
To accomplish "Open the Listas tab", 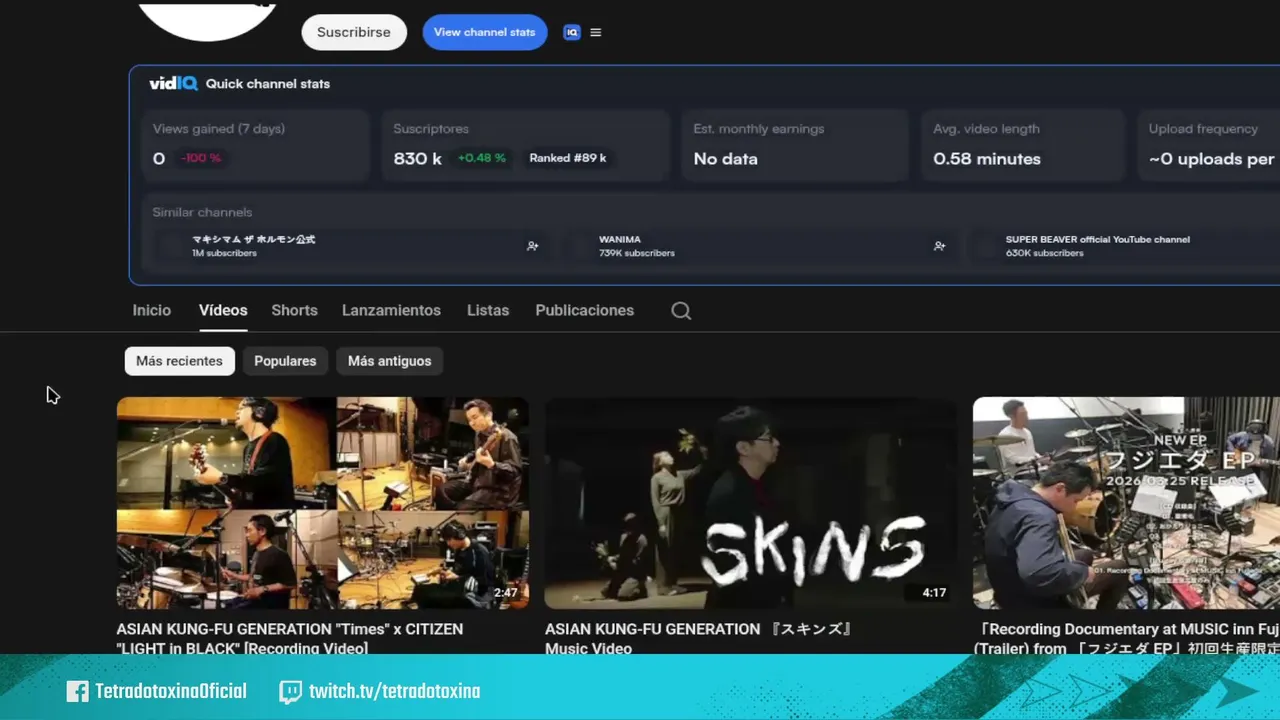I will coord(488,310).
